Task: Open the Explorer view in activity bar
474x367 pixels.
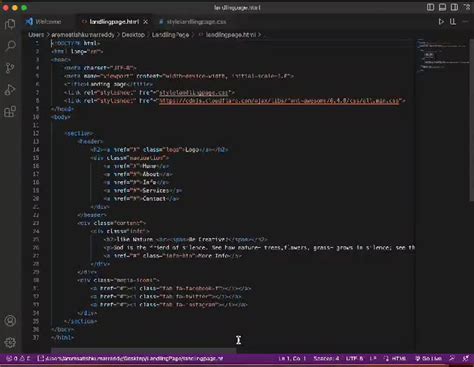Action: [10, 24]
